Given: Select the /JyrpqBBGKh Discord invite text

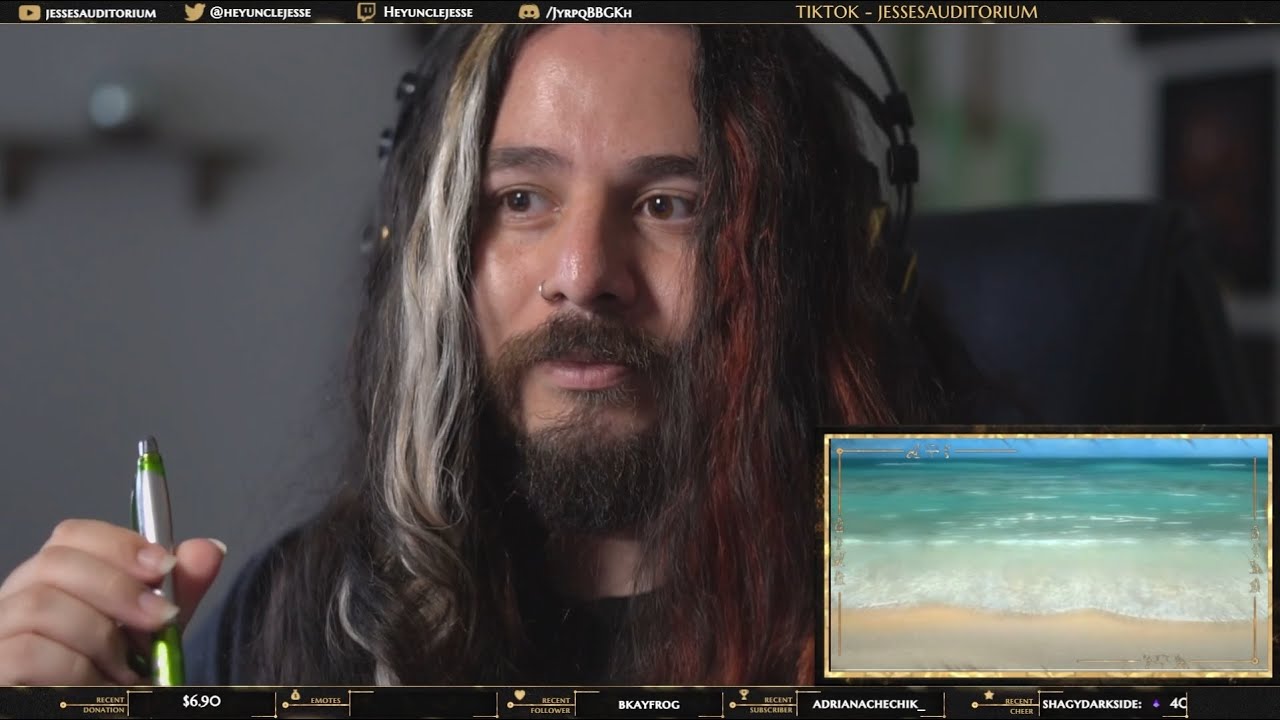Looking at the screenshot, I should click(588, 12).
